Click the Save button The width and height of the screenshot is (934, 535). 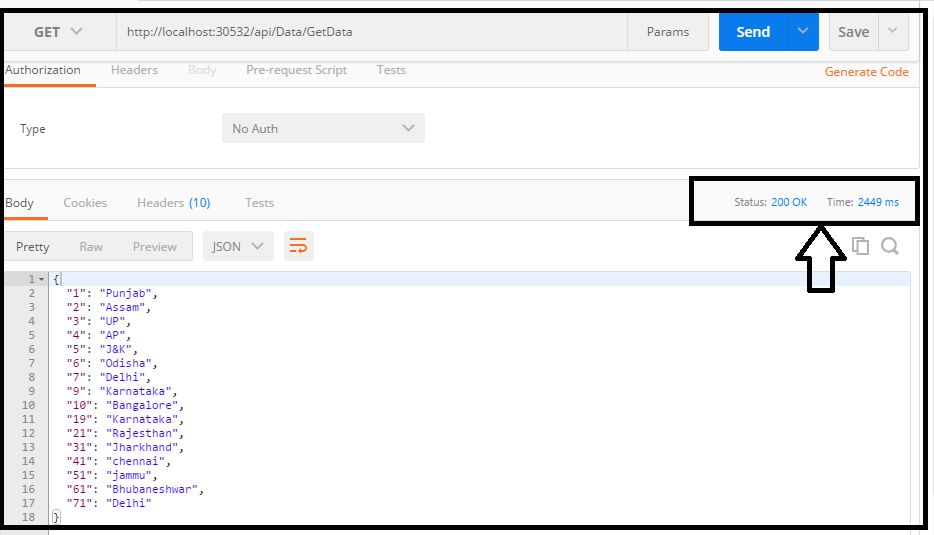[x=854, y=32]
